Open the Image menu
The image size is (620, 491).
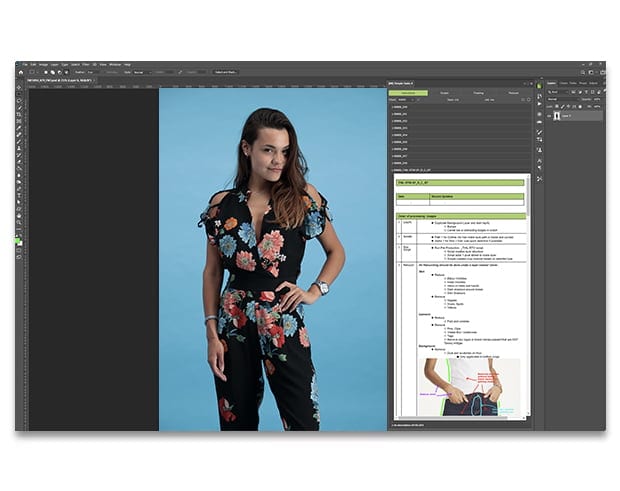pyautogui.click(x=43, y=64)
